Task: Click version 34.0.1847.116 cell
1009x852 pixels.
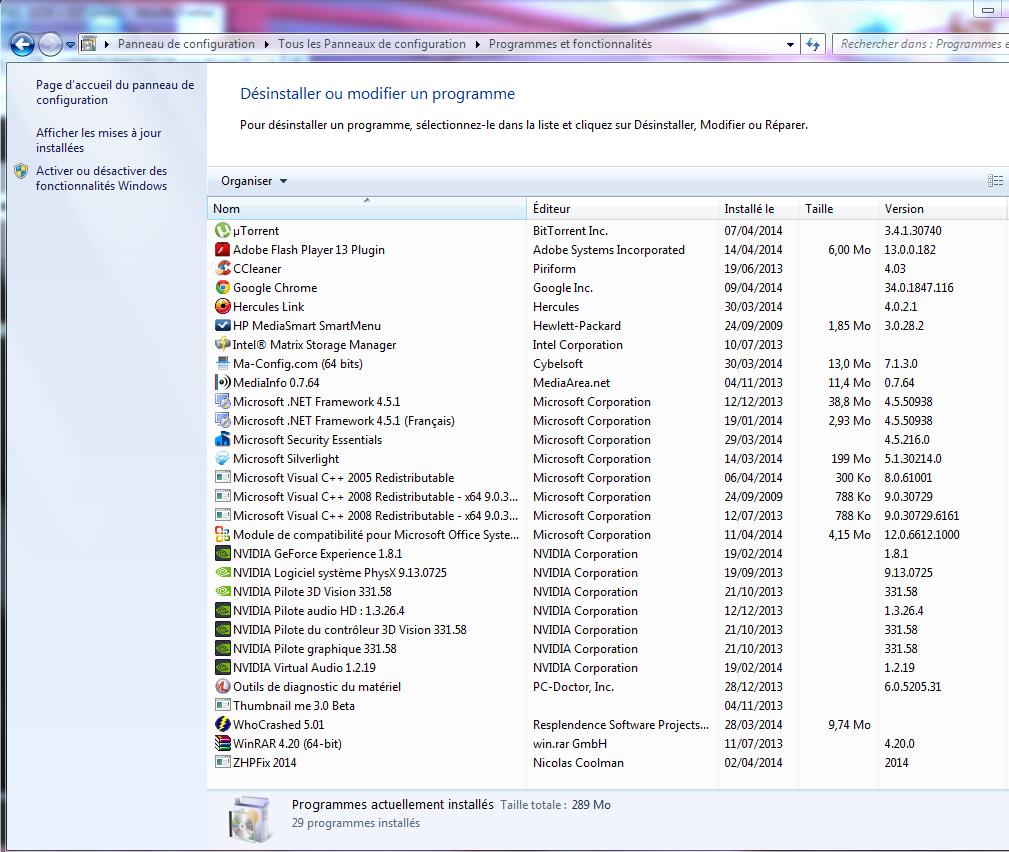Action: click(x=919, y=288)
